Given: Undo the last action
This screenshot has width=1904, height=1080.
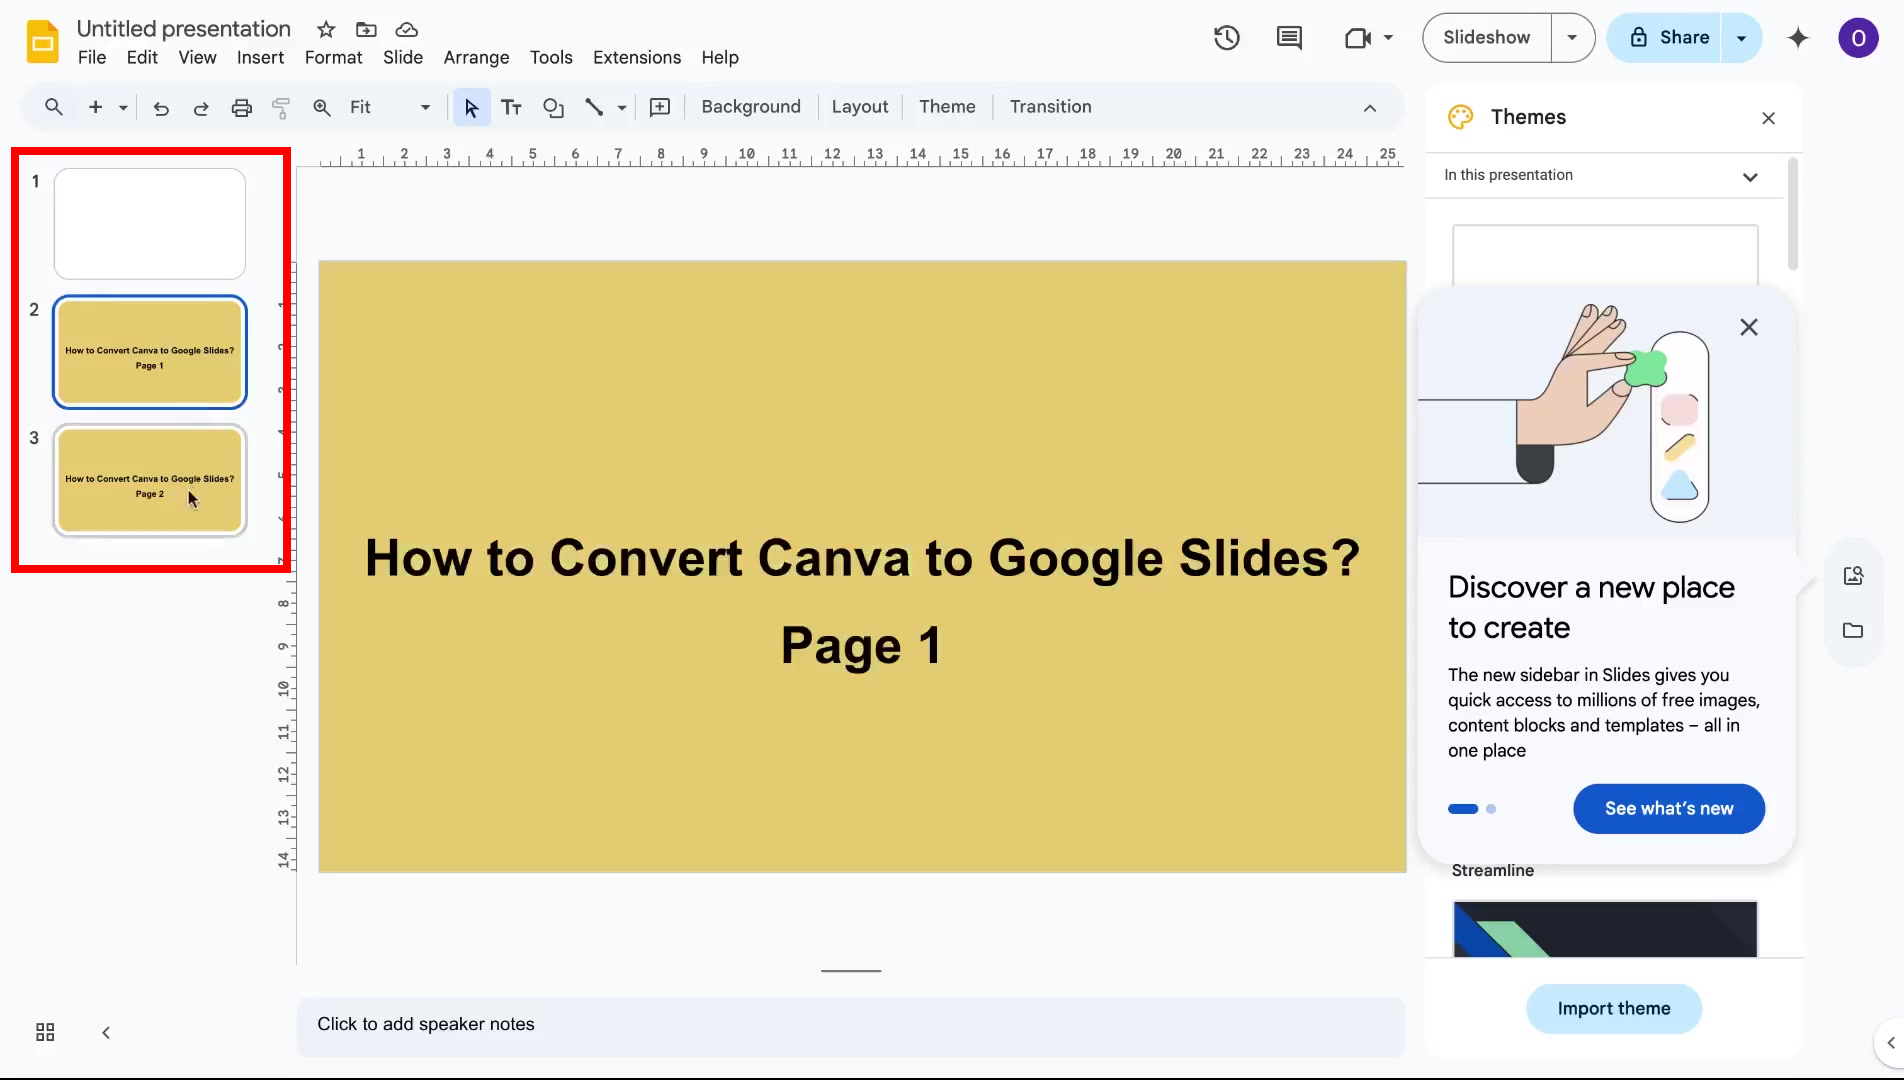Looking at the screenshot, I should [x=161, y=107].
